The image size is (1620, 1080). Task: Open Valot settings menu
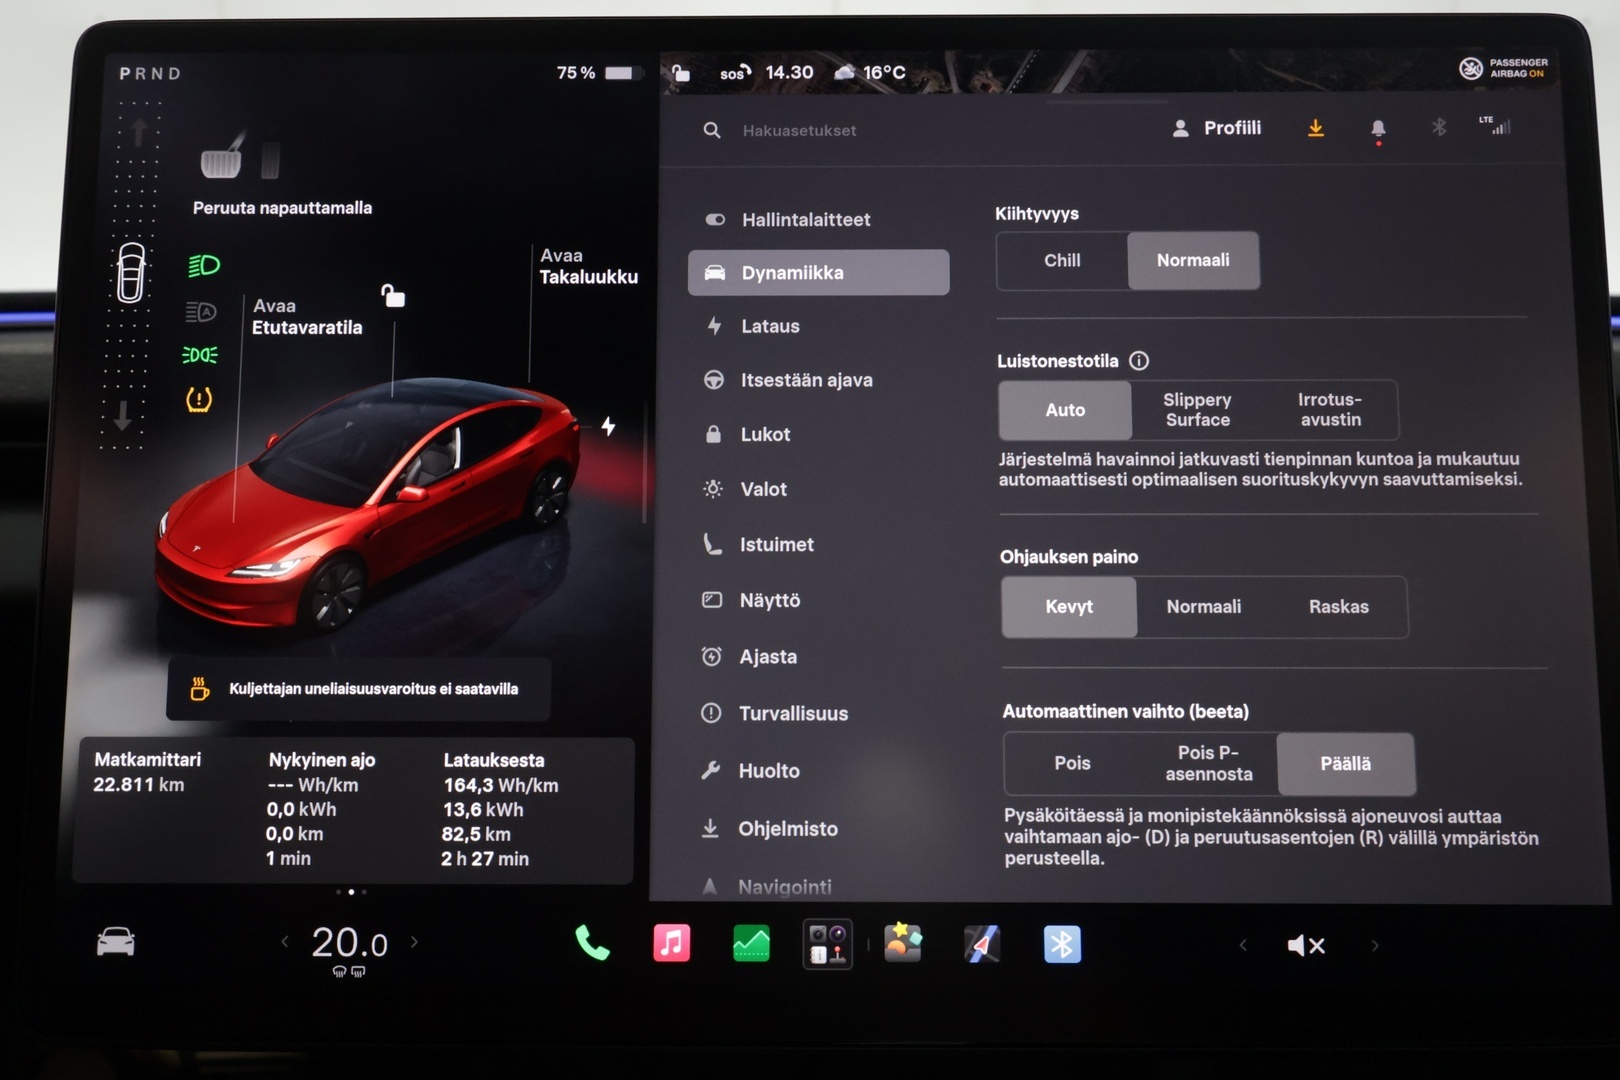(x=818, y=489)
